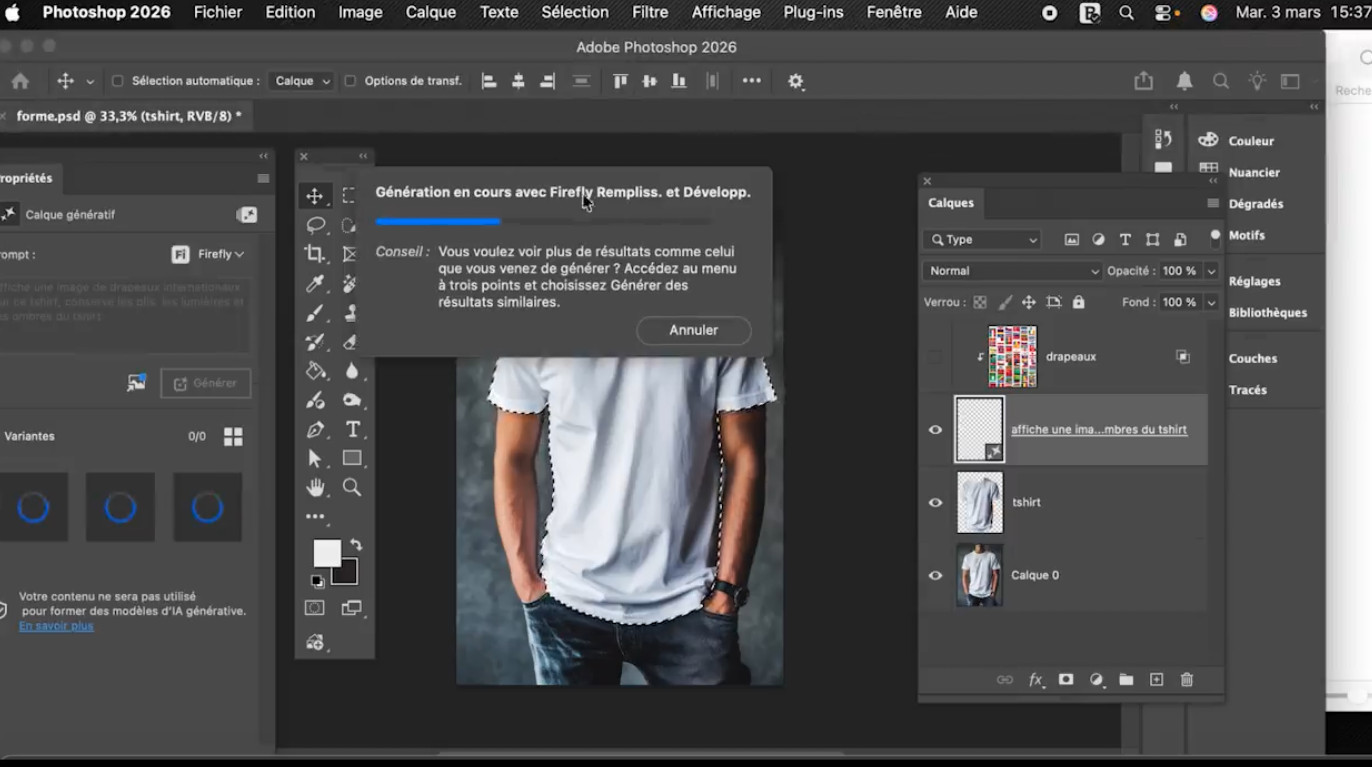Select the Brush tool
Viewport: 1372px width, 767px height.
[x=315, y=313]
